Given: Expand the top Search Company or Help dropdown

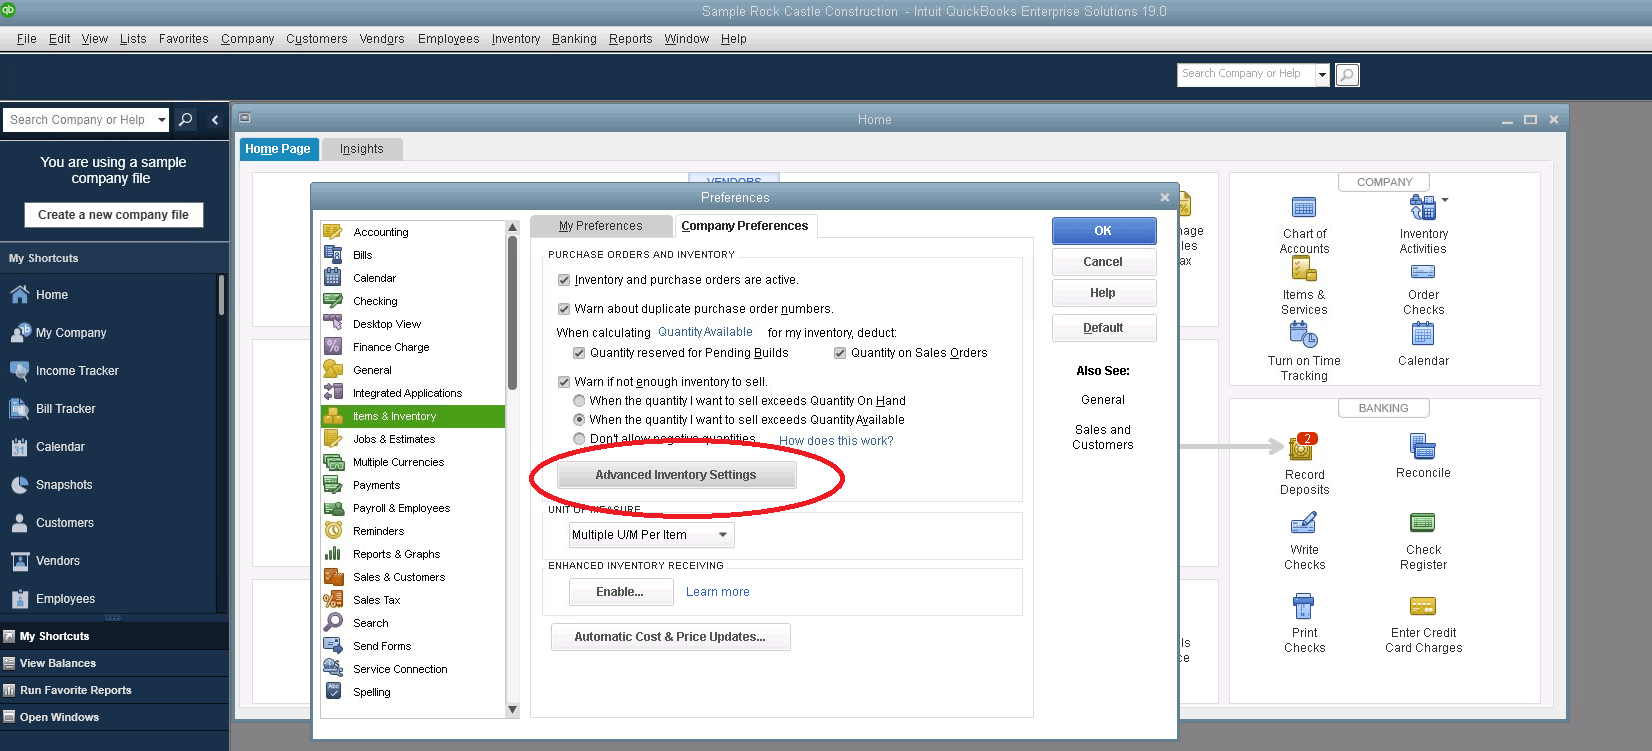Looking at the screenshot, I should [x=1322, y=75].
